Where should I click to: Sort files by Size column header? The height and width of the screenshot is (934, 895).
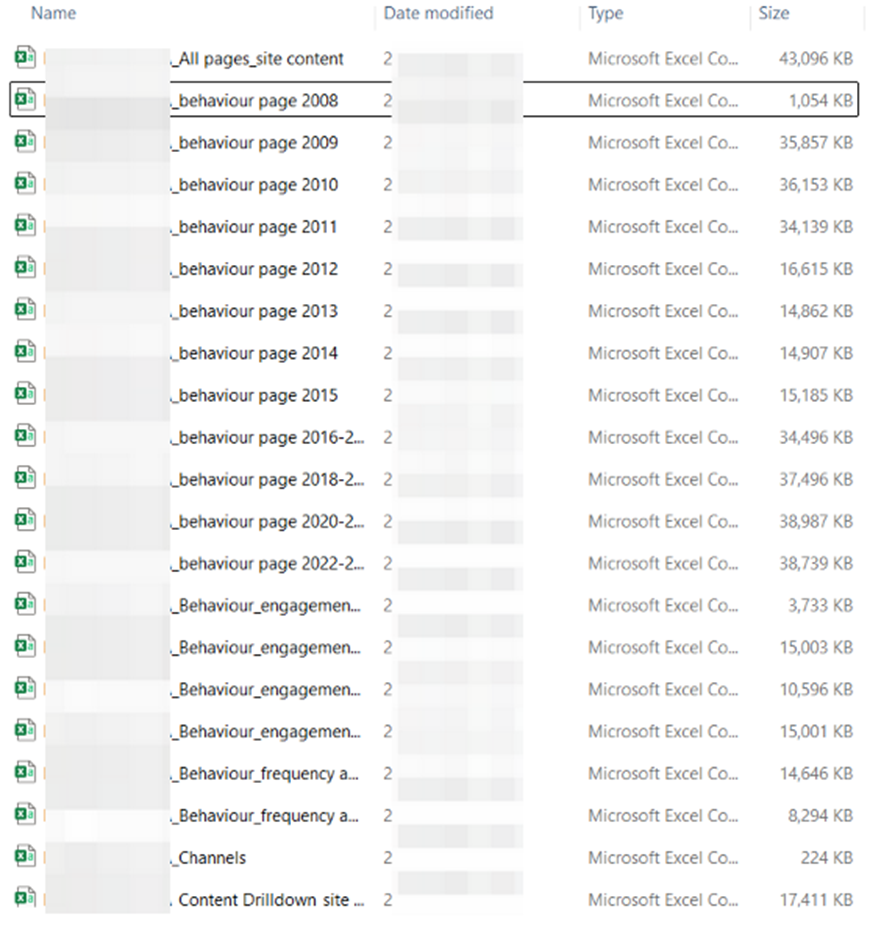[773, 14]
